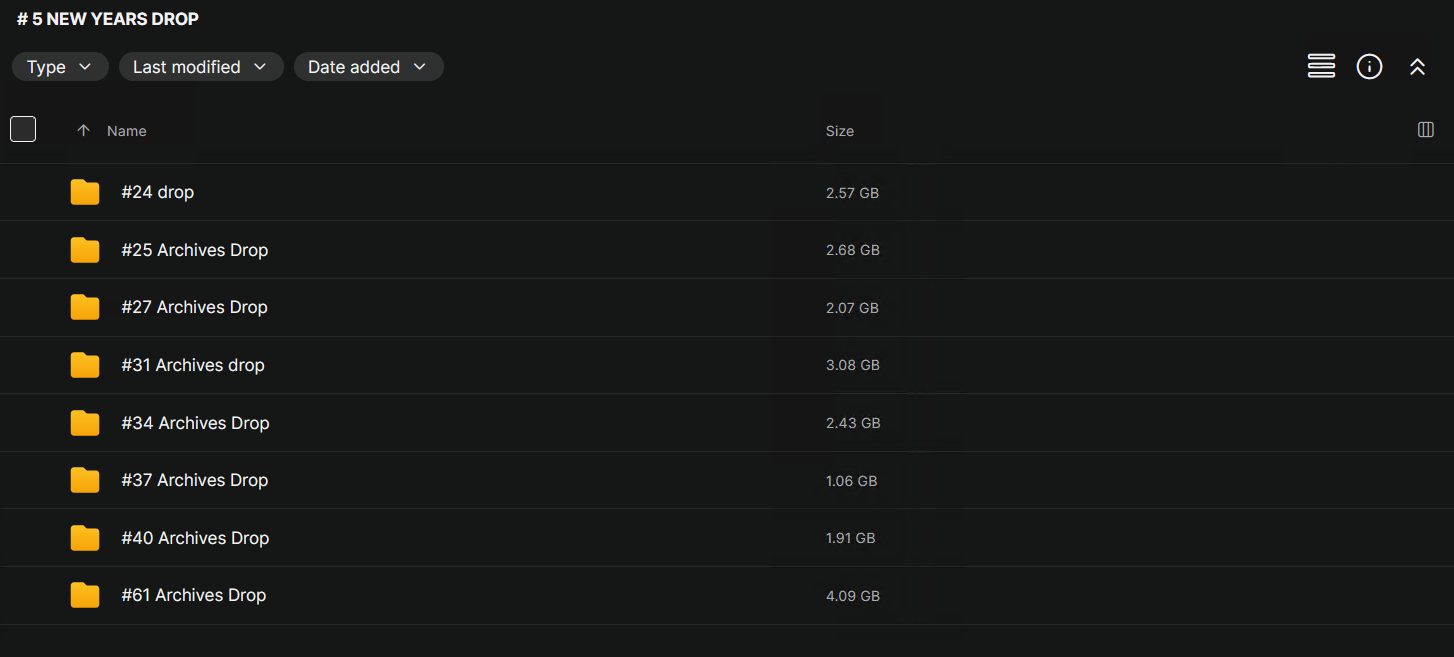
Task: Sort by the Name column header
Action: point(127,131)
